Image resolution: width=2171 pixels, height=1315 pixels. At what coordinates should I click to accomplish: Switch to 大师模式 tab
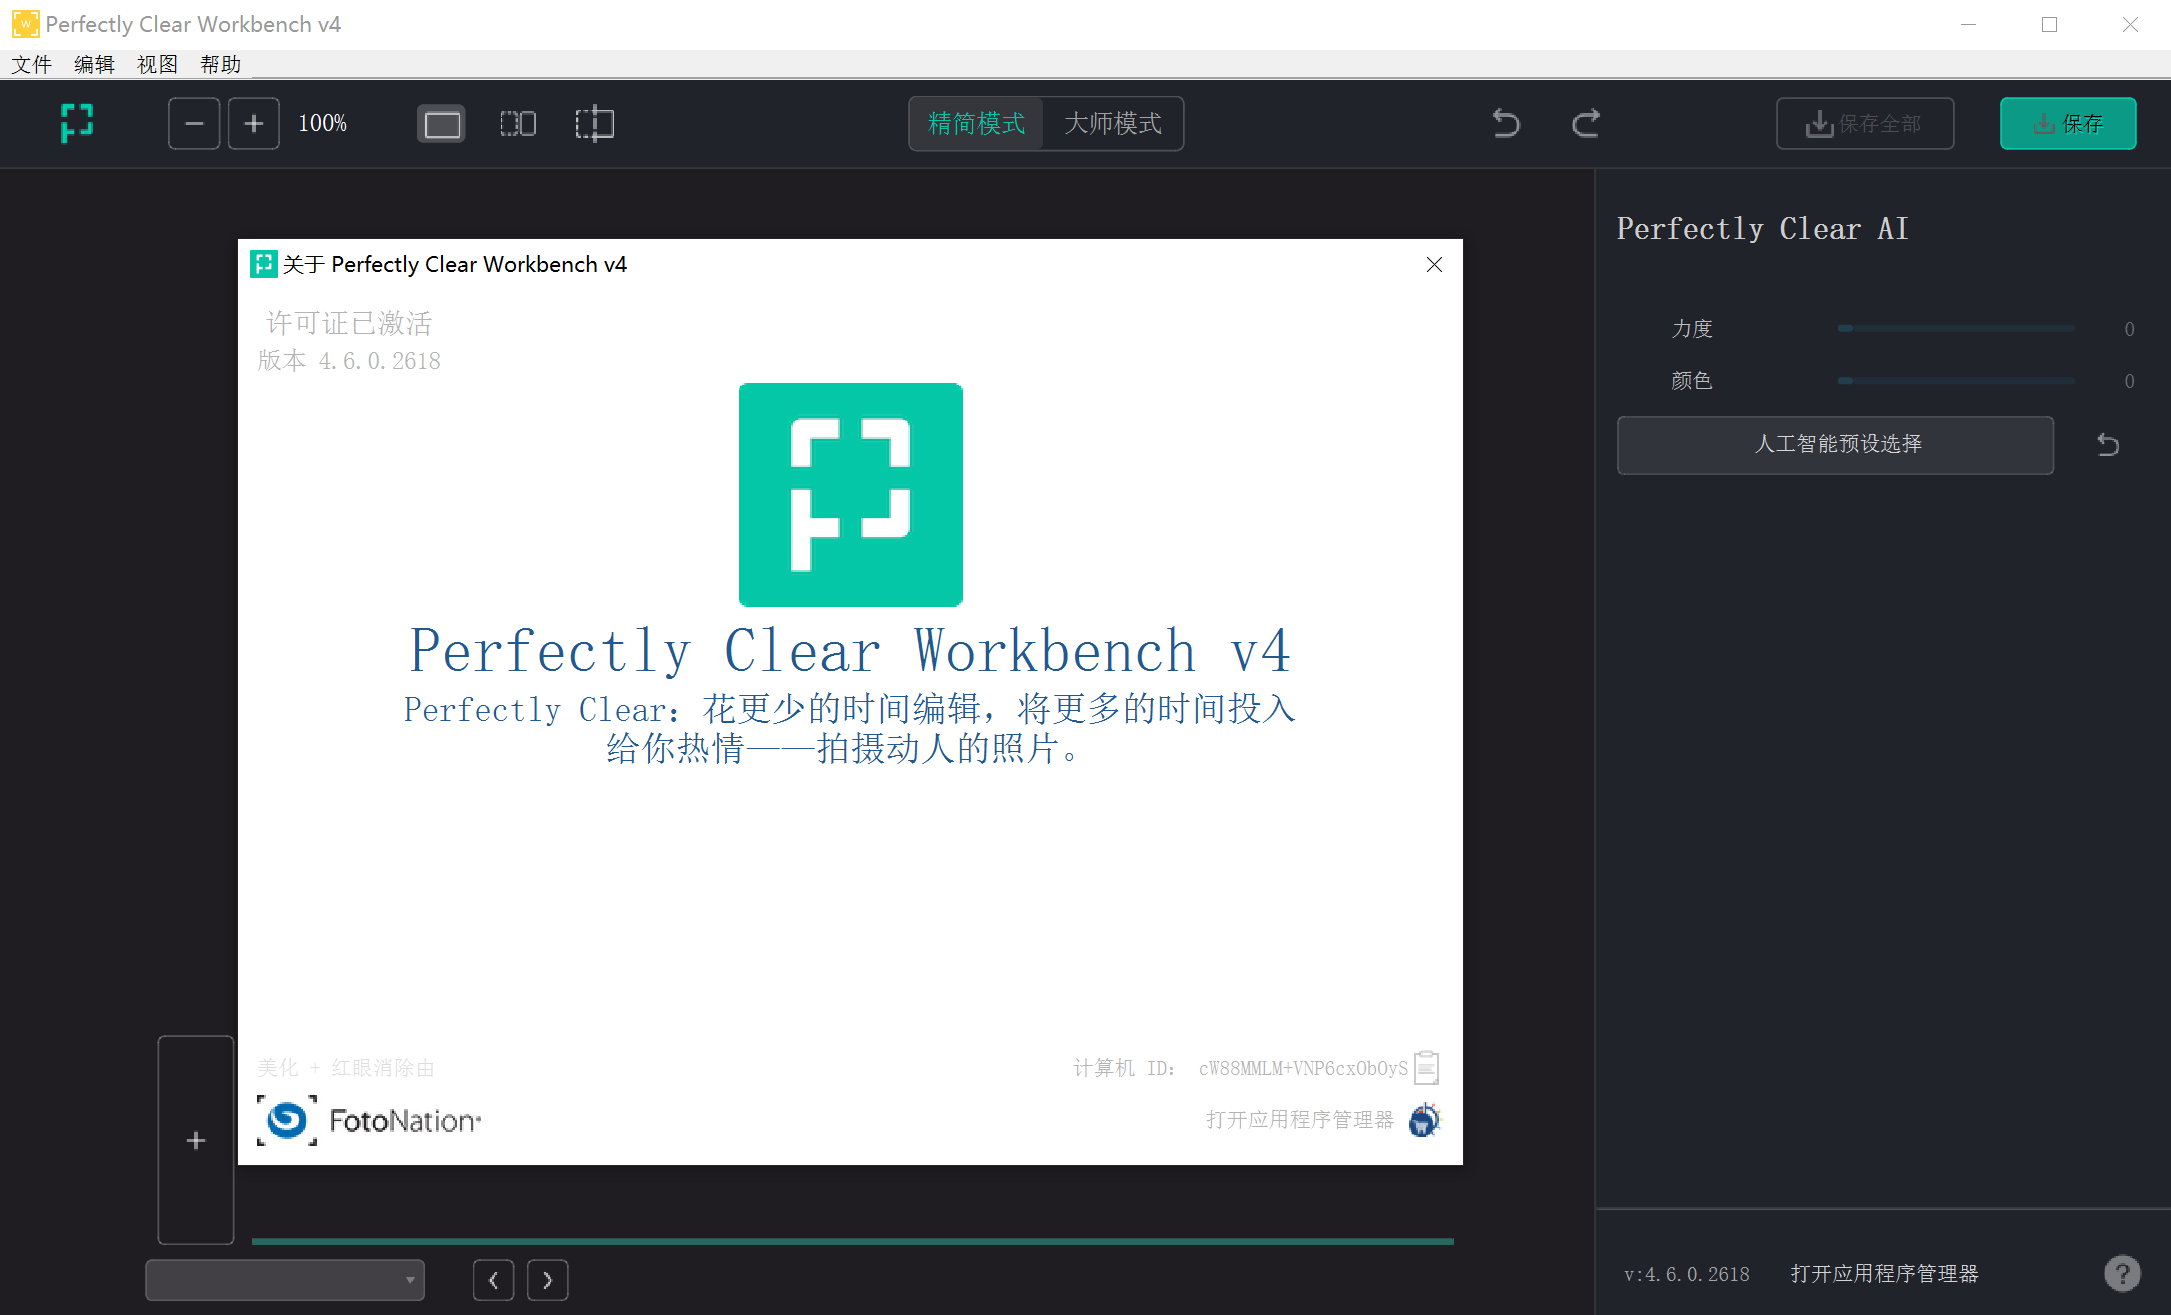tap(1113, 124)
